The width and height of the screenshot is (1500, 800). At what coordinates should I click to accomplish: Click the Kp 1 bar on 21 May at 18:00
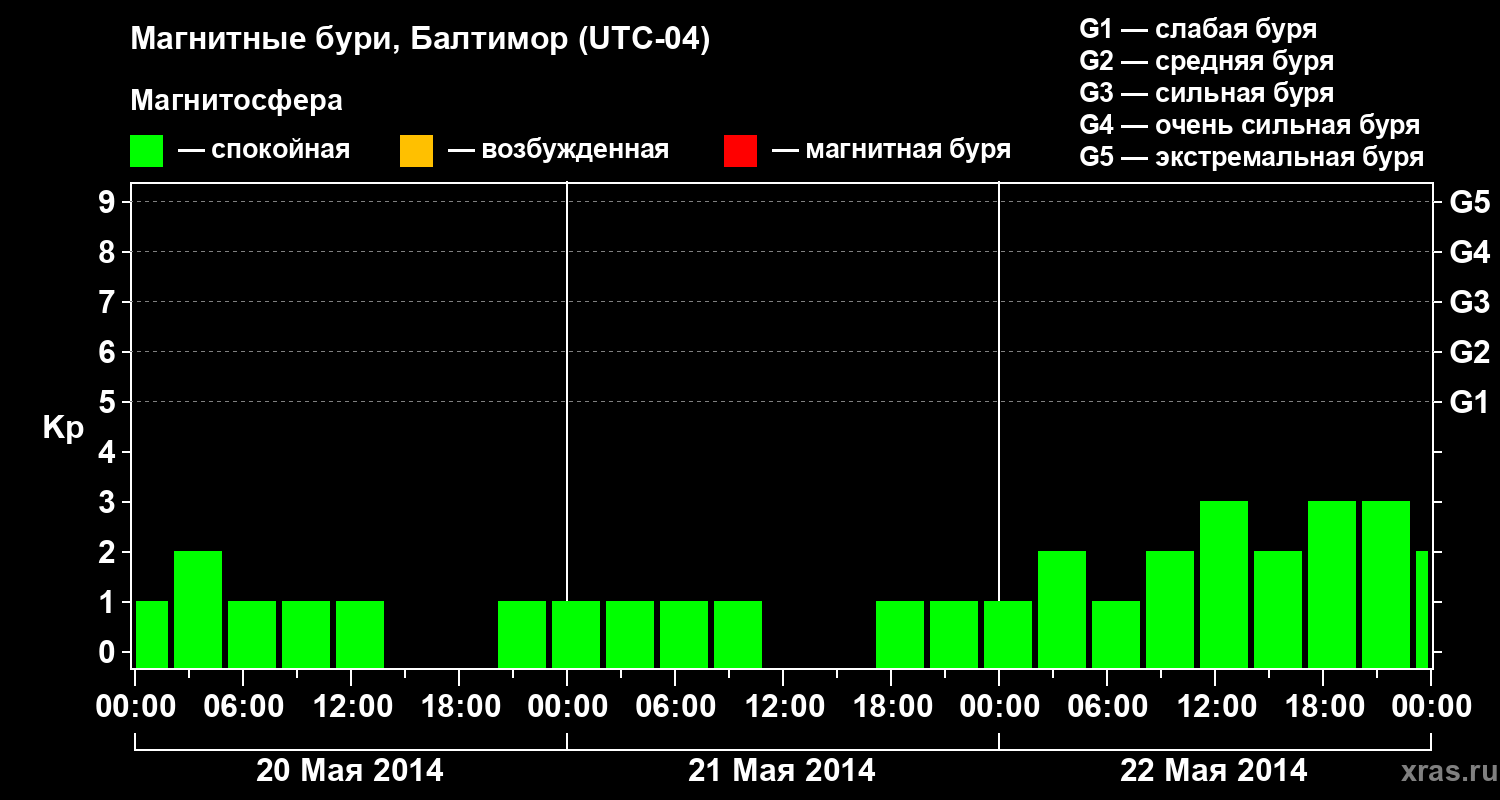[900, 634]
